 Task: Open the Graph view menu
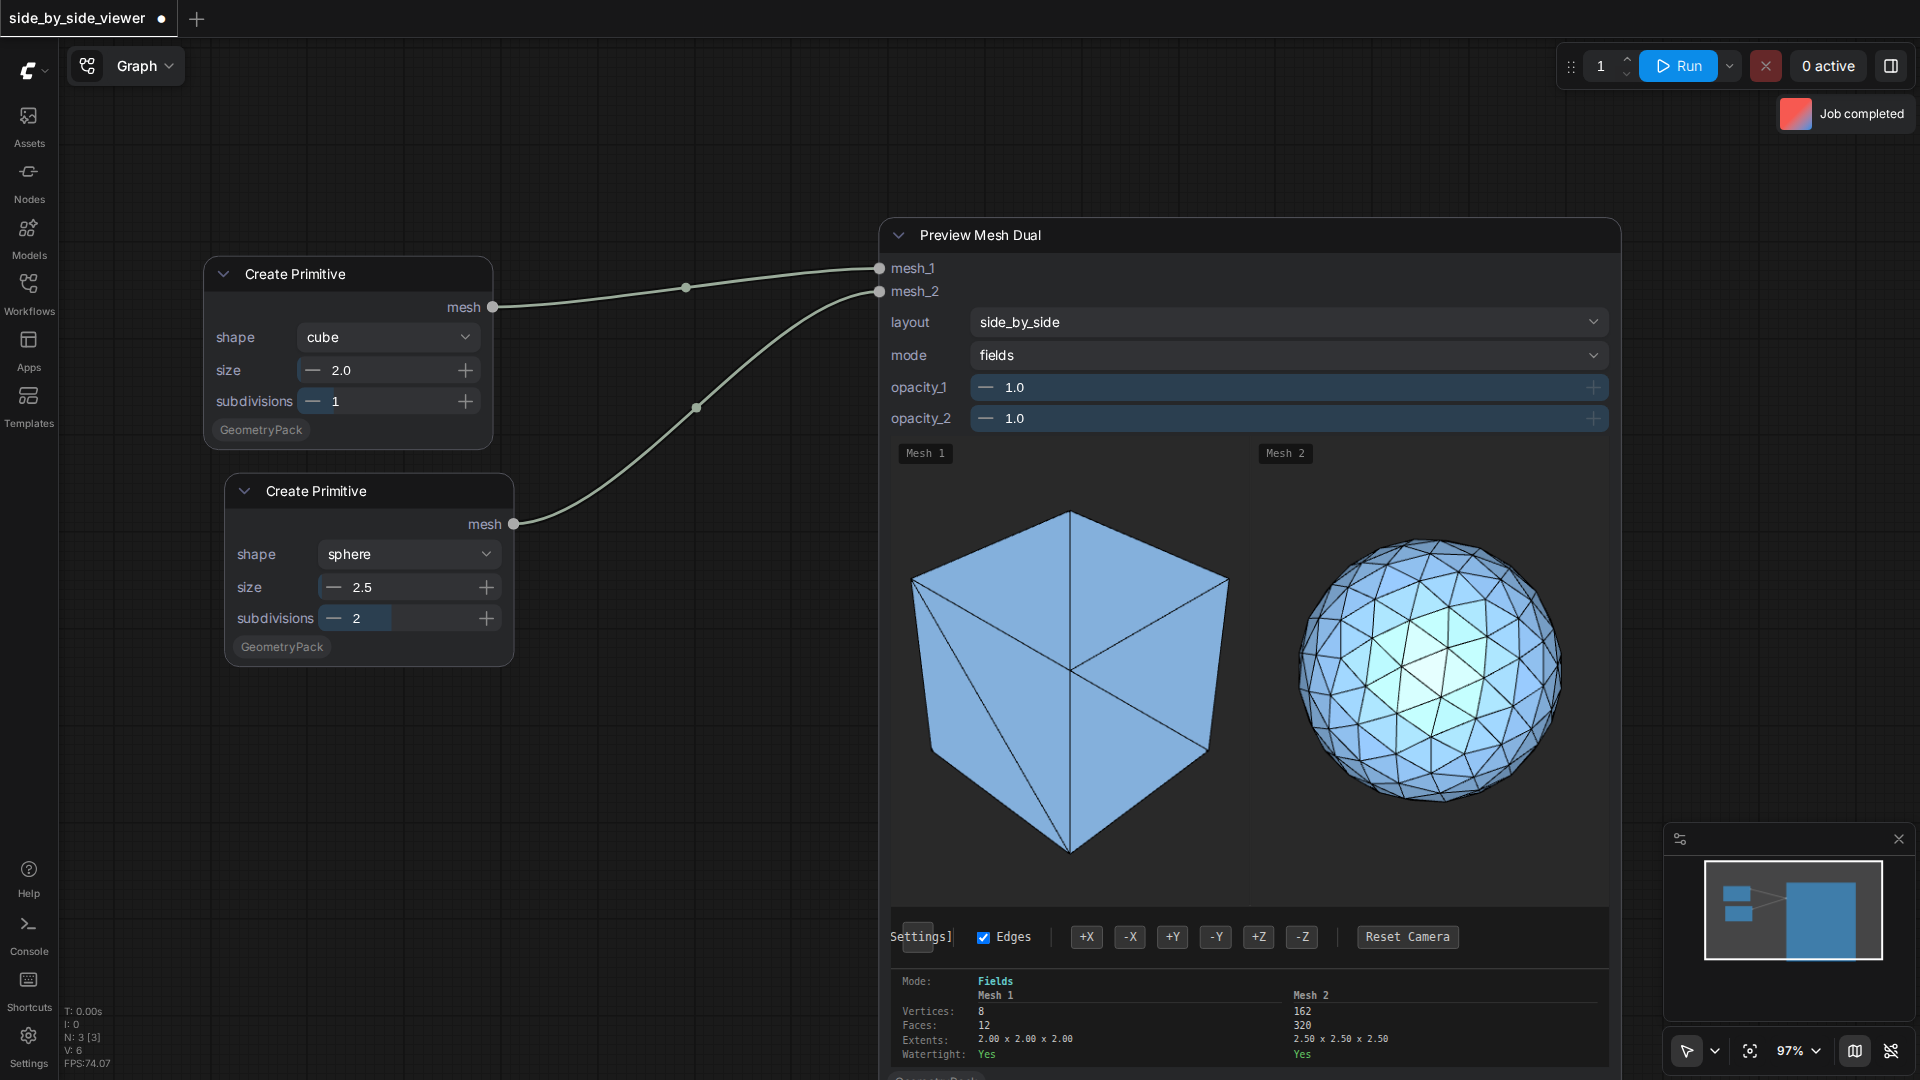tap(127, 66)
